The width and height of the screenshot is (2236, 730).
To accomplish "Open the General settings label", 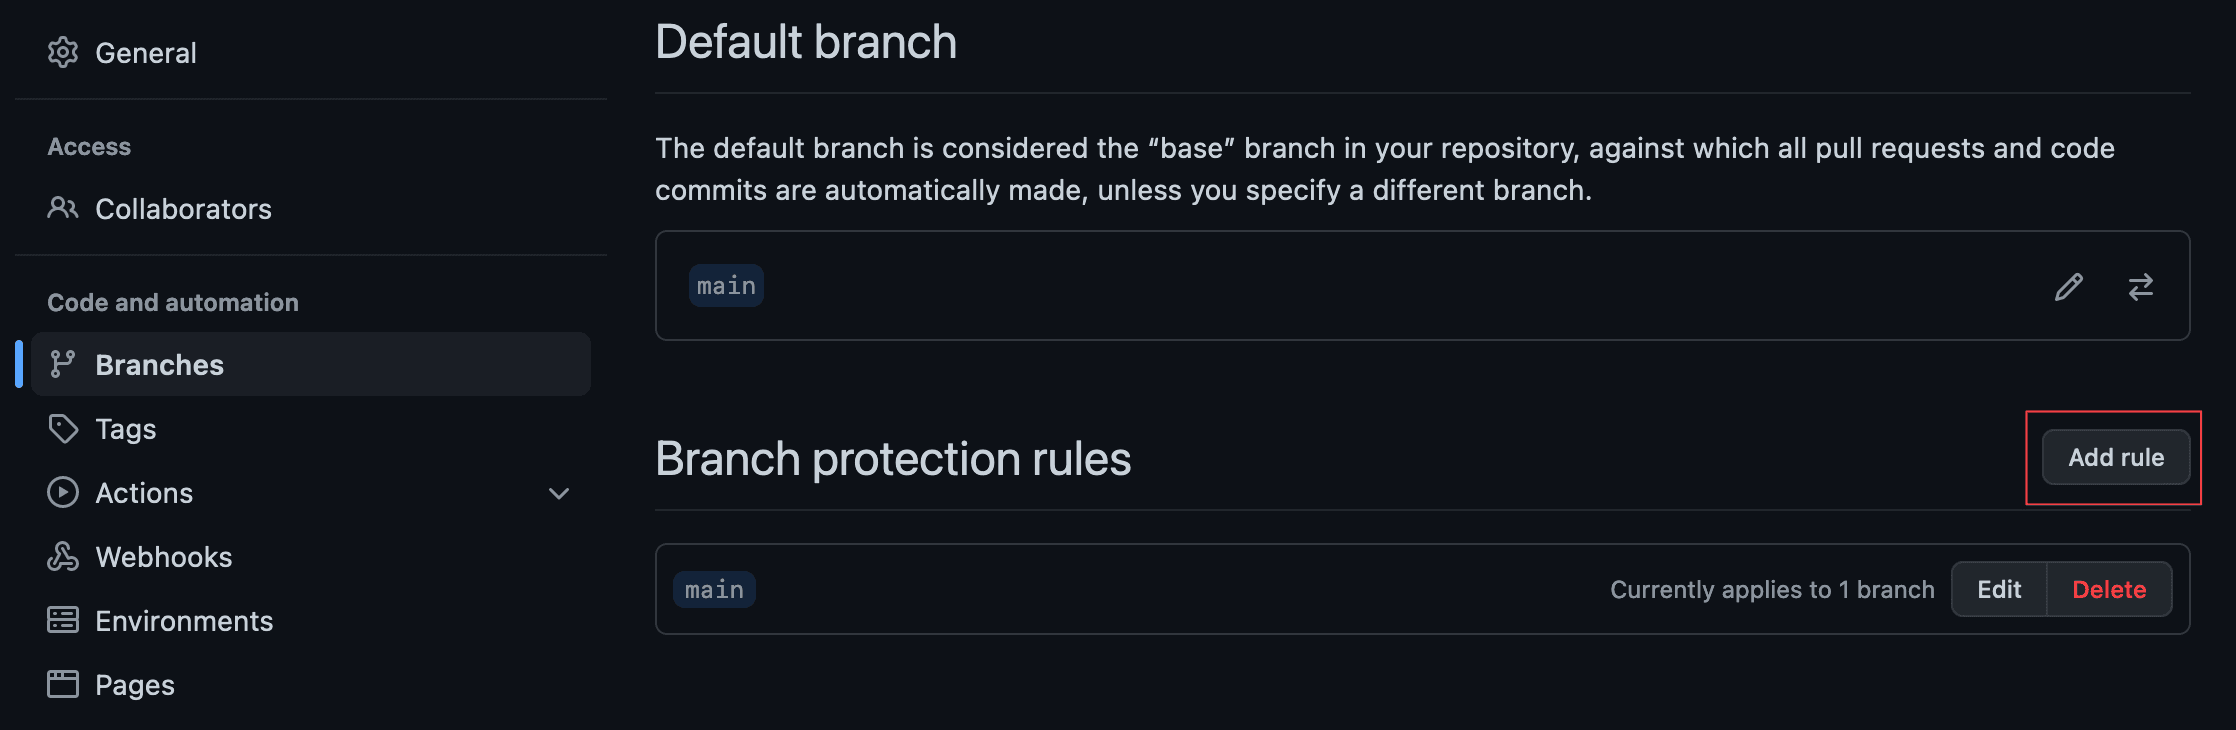I will tap(146, 53).
